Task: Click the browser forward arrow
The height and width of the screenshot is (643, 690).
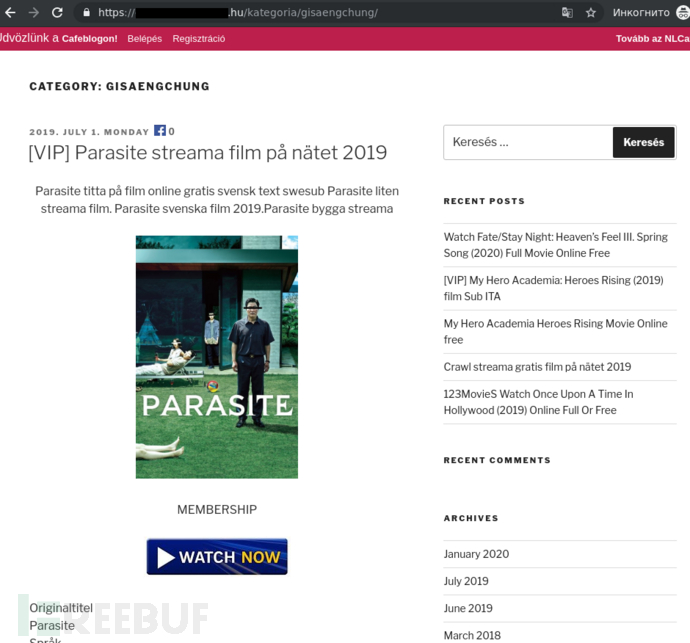Action: click(33, 12)
